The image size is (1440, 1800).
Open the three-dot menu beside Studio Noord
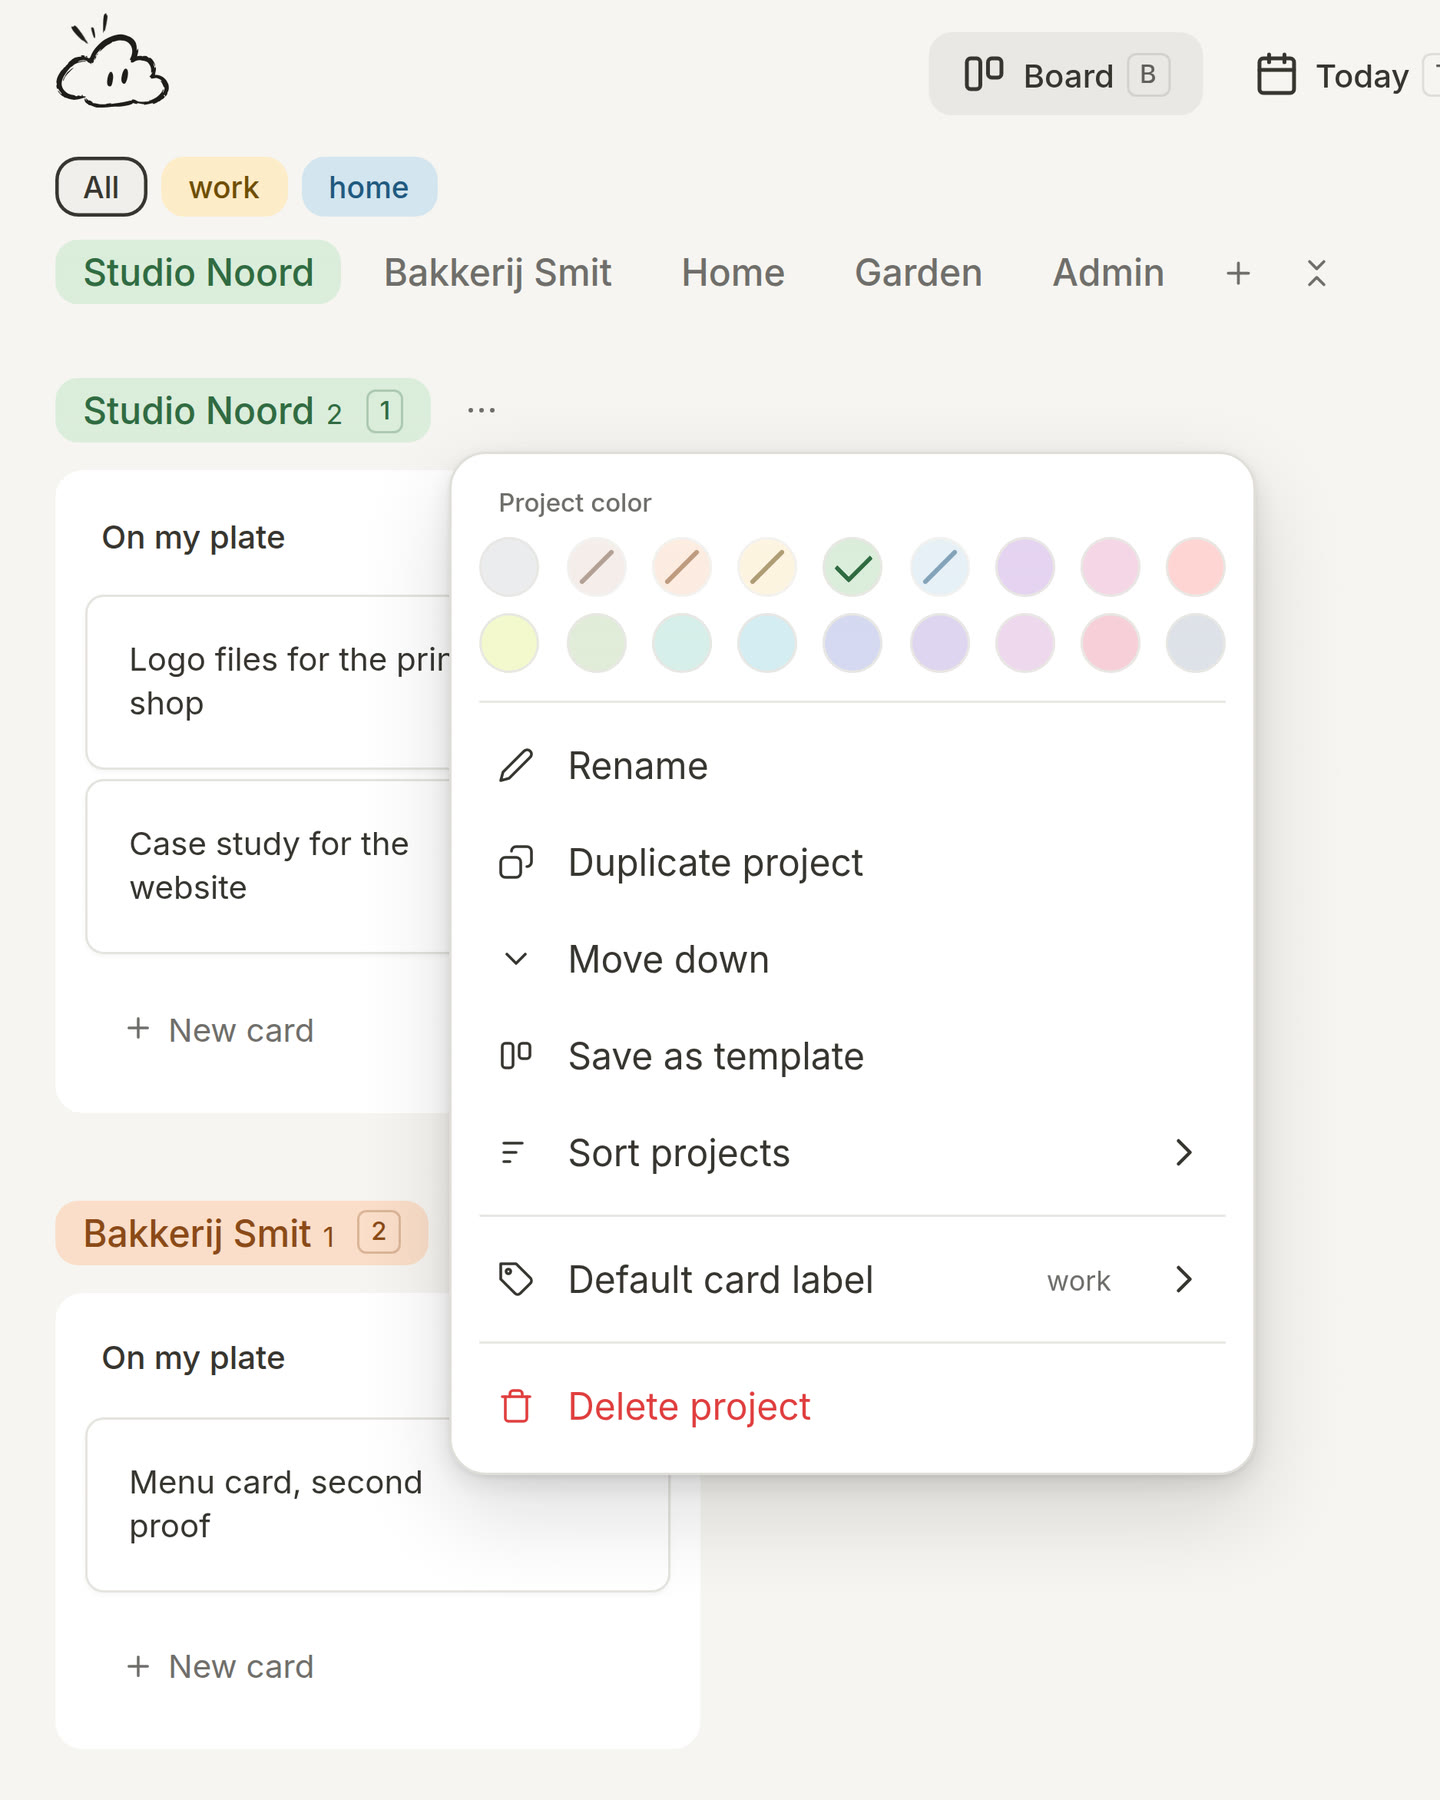(x=481, y=410)
